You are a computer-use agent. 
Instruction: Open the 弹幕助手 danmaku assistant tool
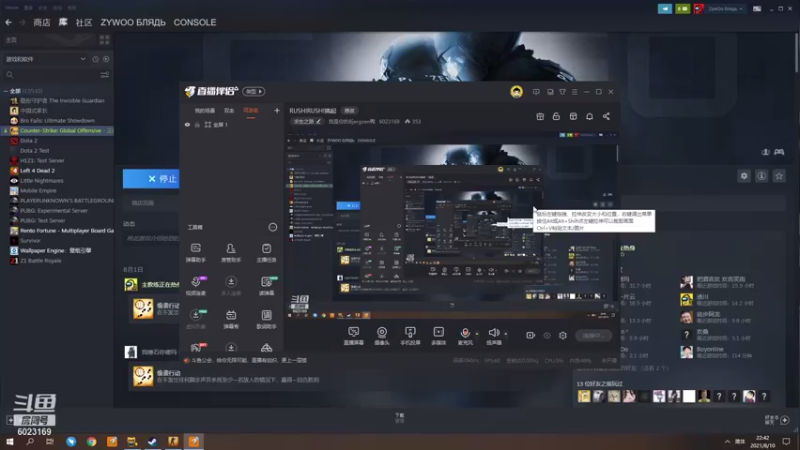tap(195, 253)
